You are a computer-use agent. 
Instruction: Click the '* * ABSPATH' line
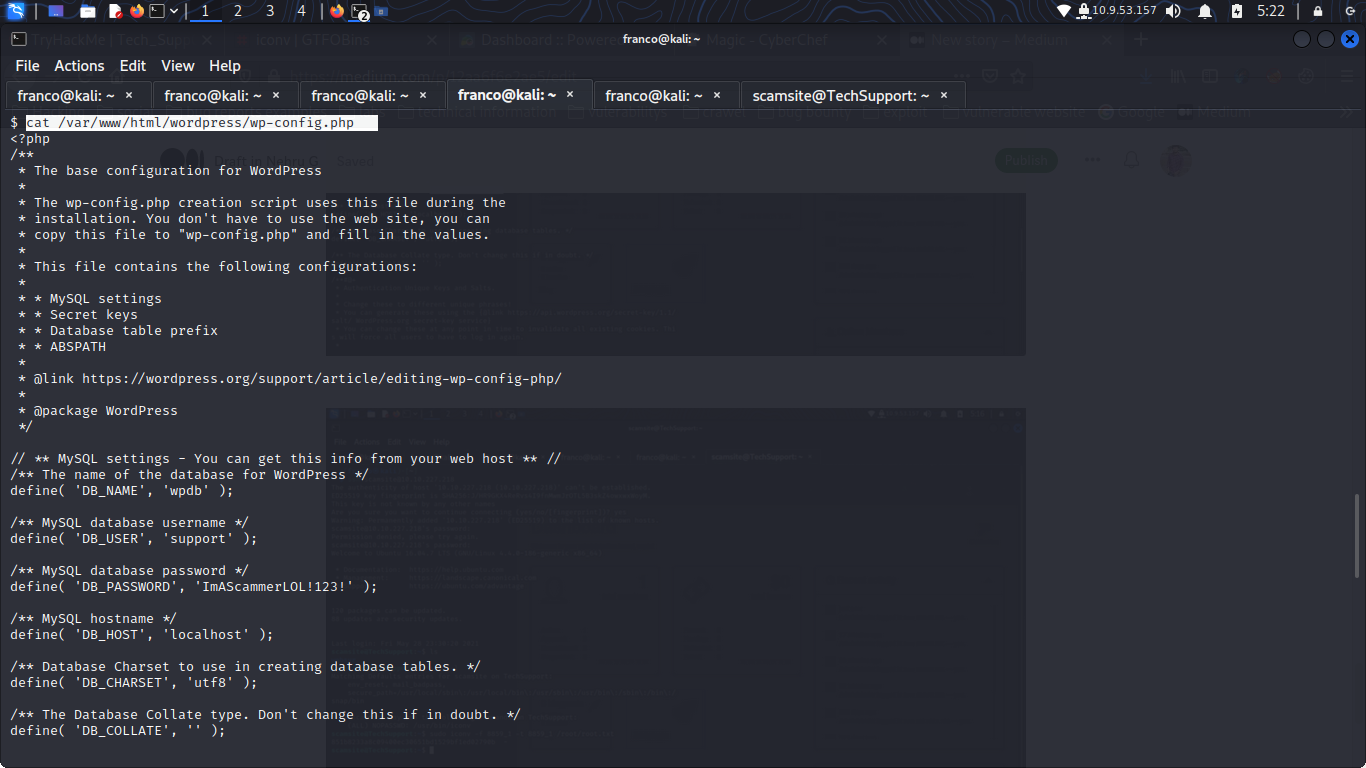(62, 346)
